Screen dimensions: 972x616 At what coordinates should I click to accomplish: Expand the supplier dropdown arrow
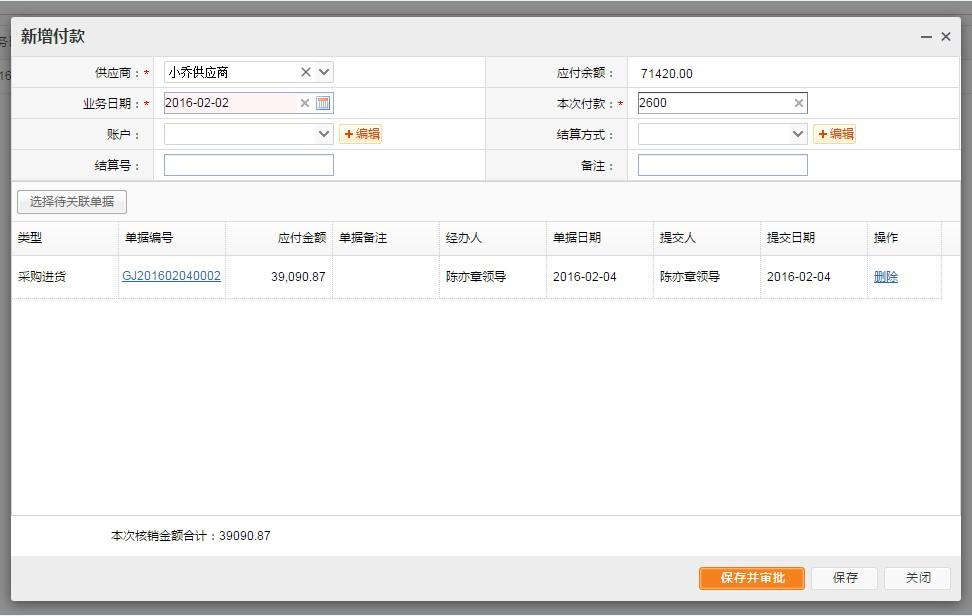324,72
